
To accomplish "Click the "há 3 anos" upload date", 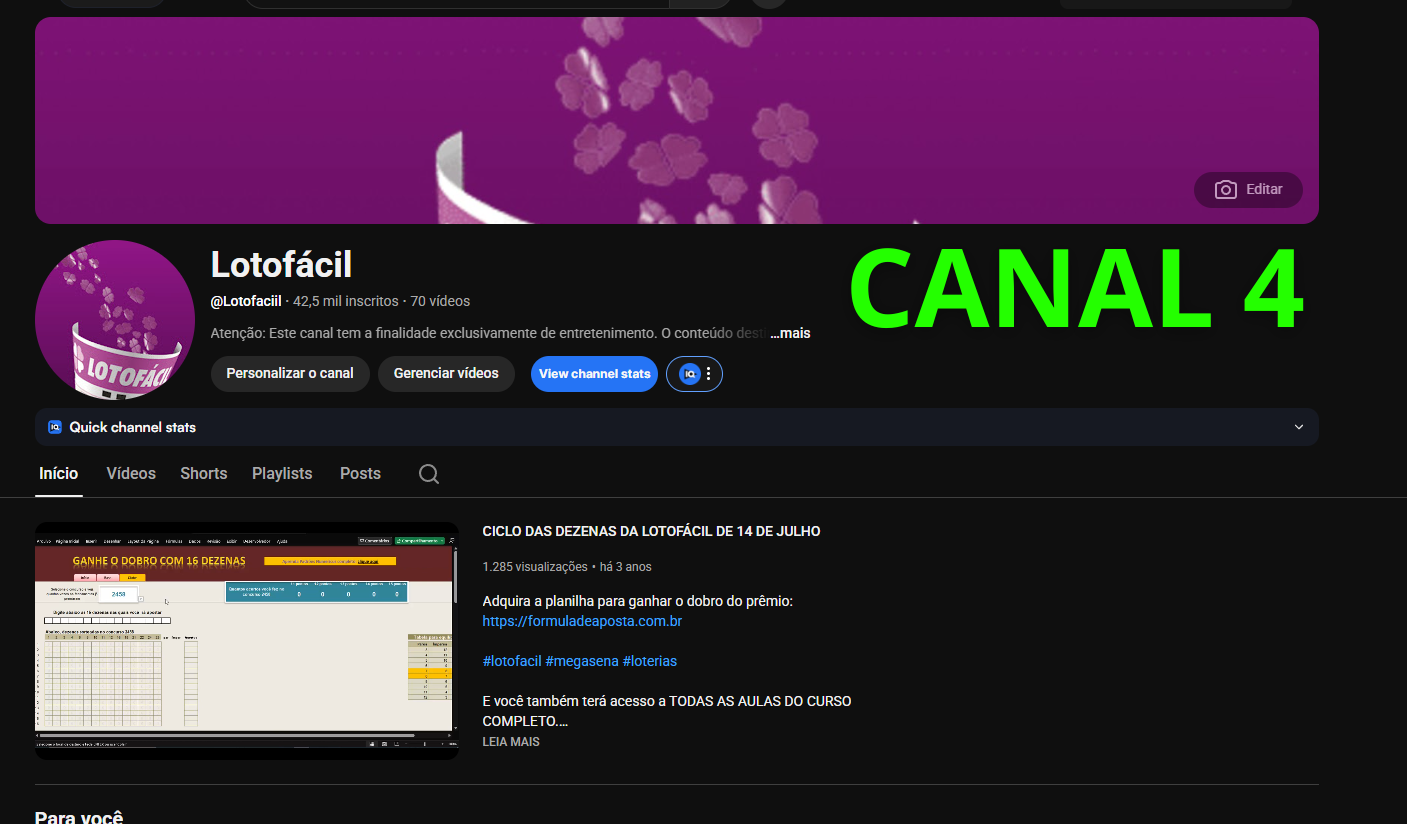I will (625, 567).
